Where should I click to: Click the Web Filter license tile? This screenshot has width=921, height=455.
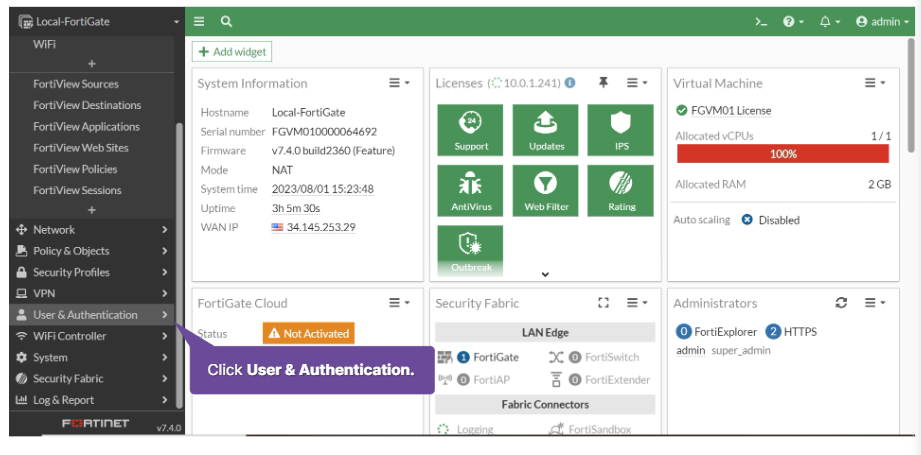(546, 191)
